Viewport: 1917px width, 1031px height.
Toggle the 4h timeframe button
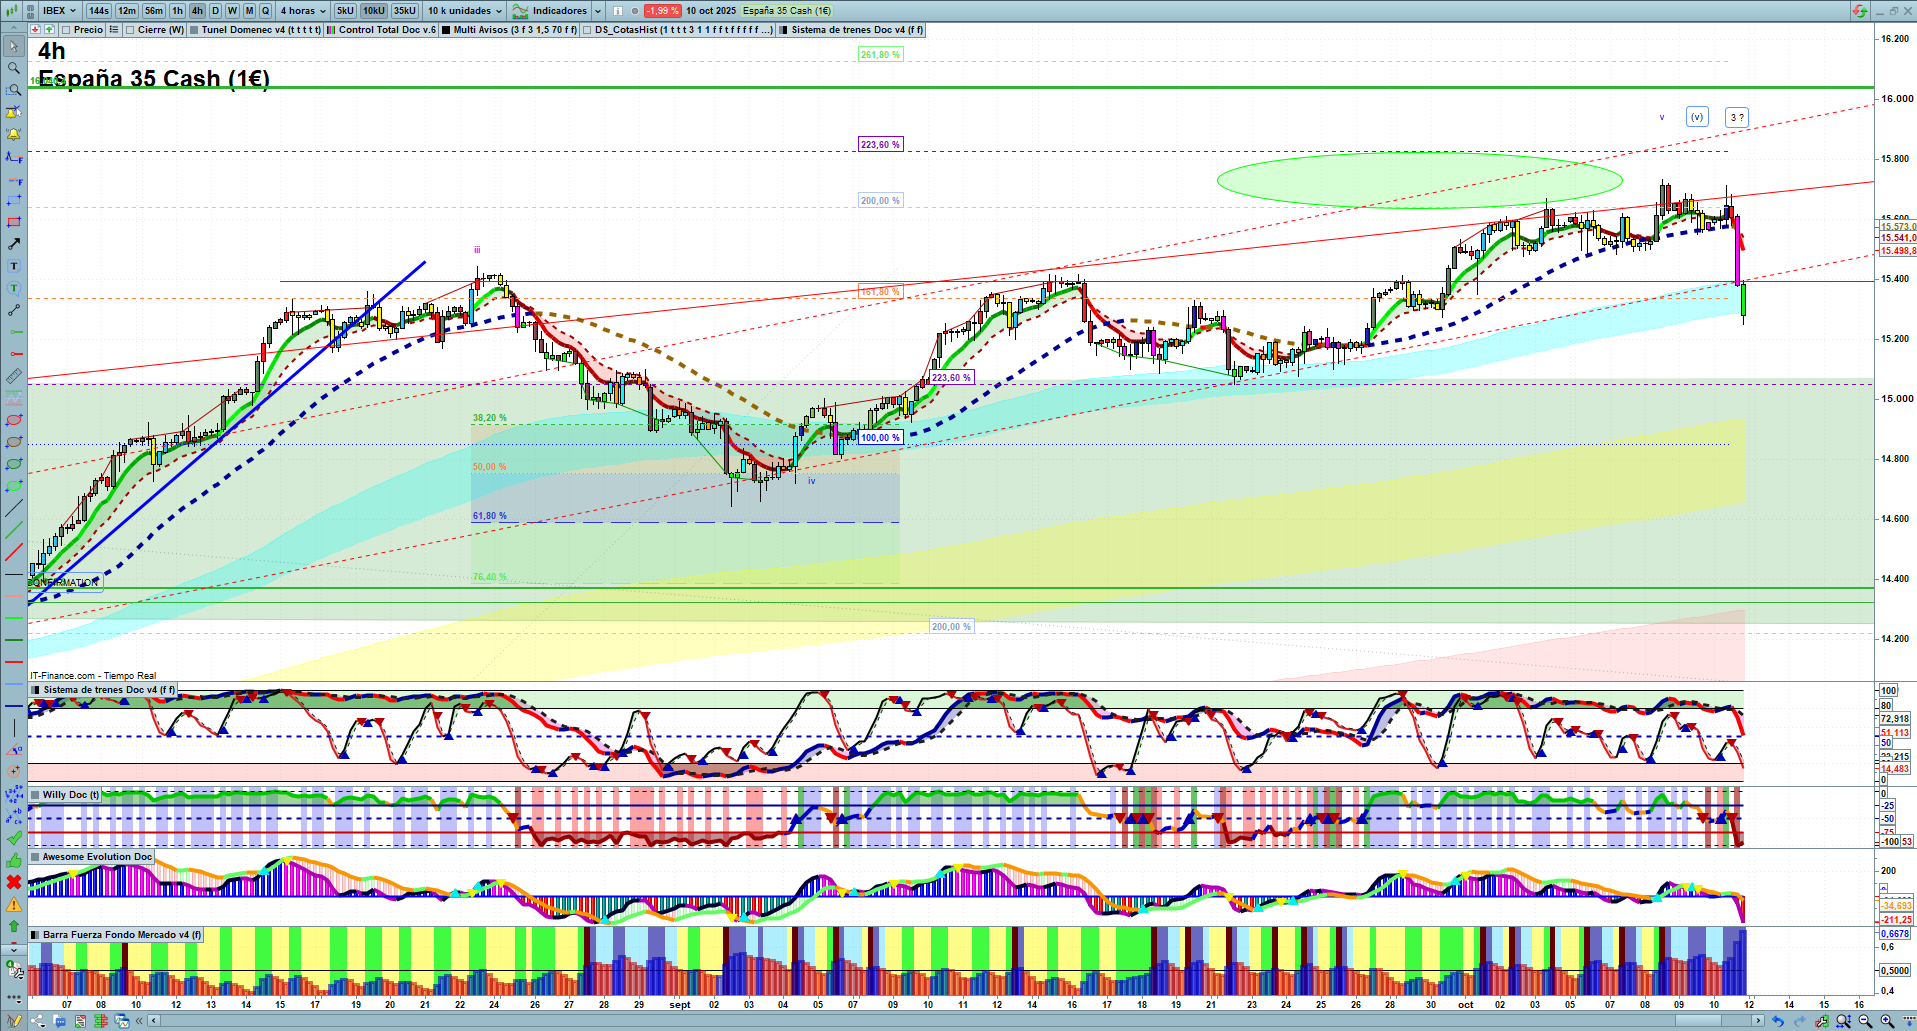197,11
